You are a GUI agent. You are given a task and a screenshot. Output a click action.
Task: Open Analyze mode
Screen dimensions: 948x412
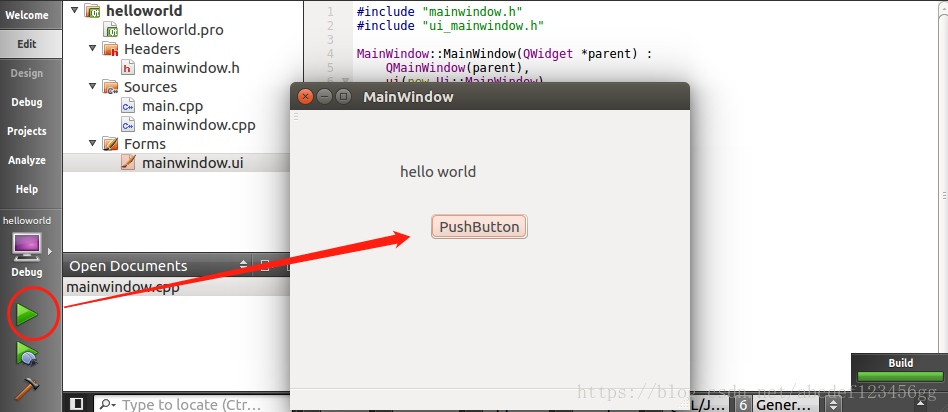[x=27, y=160]
